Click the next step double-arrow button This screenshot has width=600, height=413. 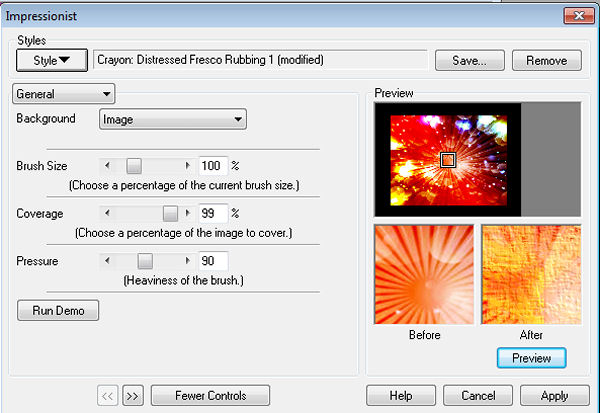click(132, 395)
